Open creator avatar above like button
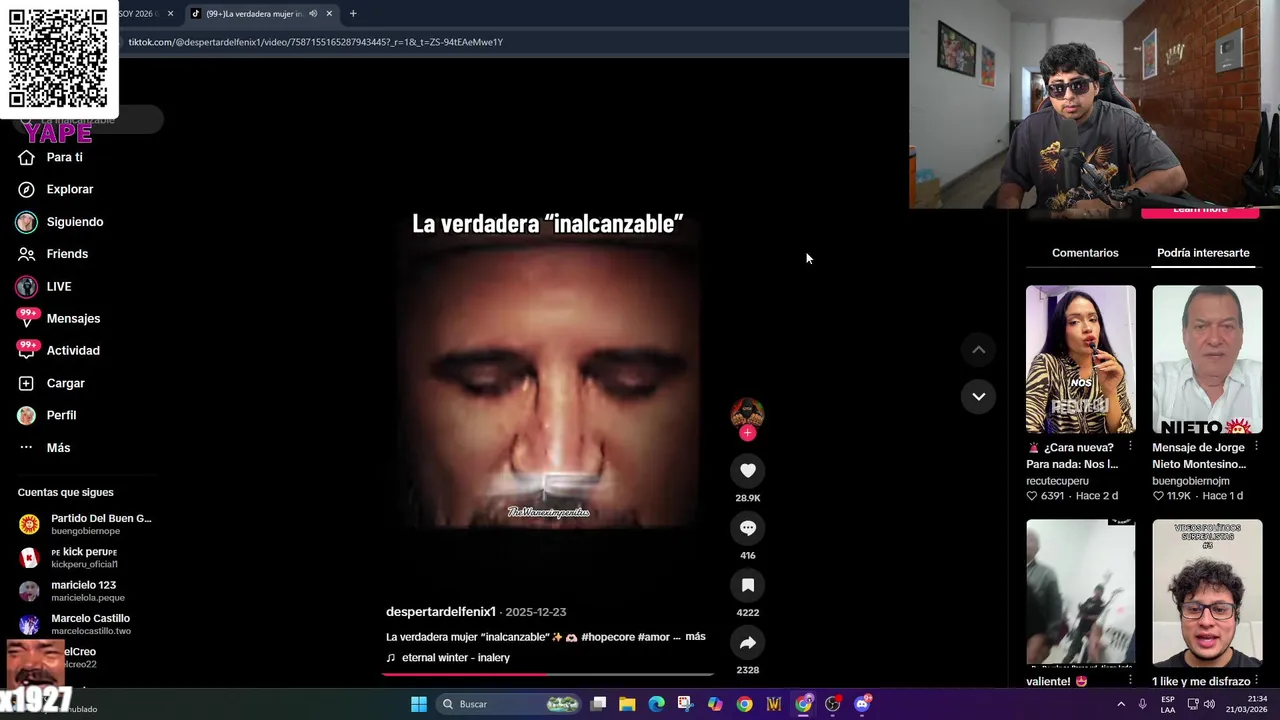The height and width of the screenshot is (720, 1280). 747,413
